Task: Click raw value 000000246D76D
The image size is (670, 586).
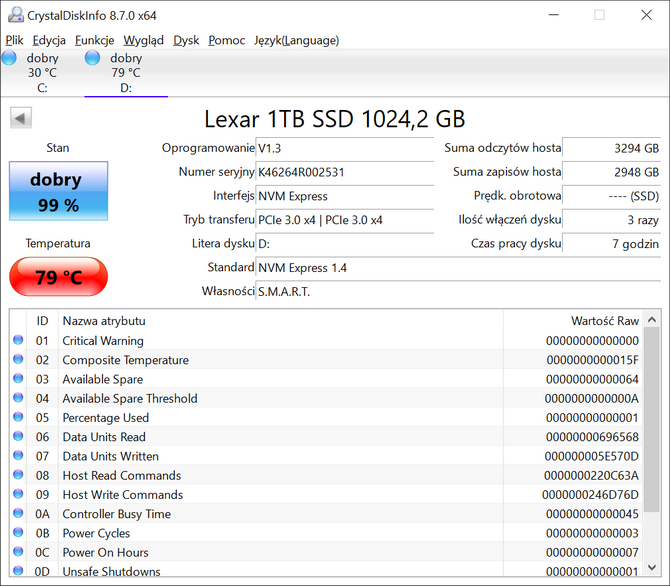Action: point(591,495)
